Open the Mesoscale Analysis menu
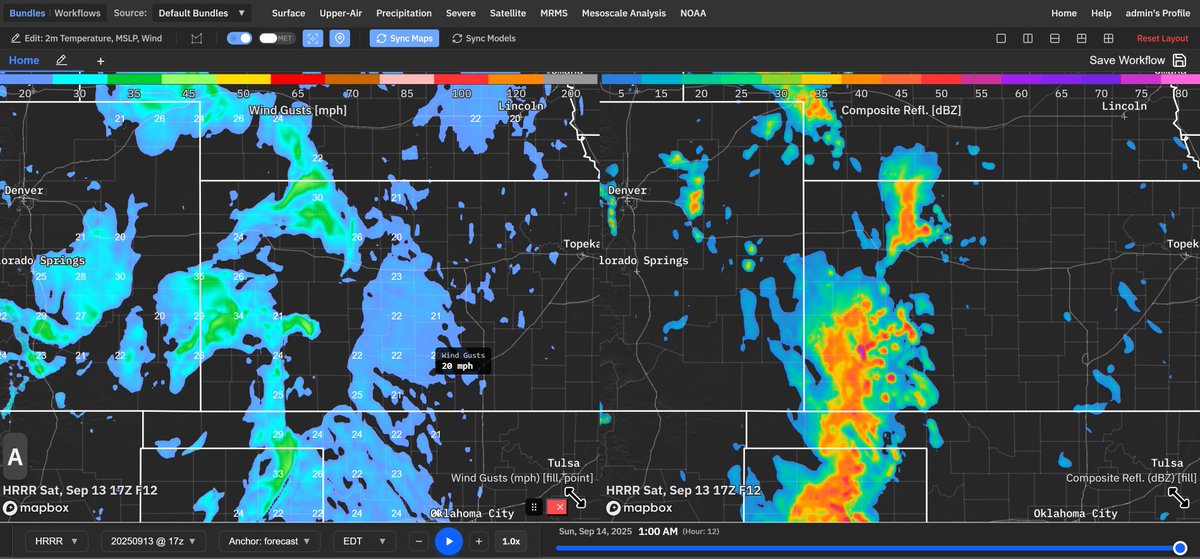 pos(625,13)
